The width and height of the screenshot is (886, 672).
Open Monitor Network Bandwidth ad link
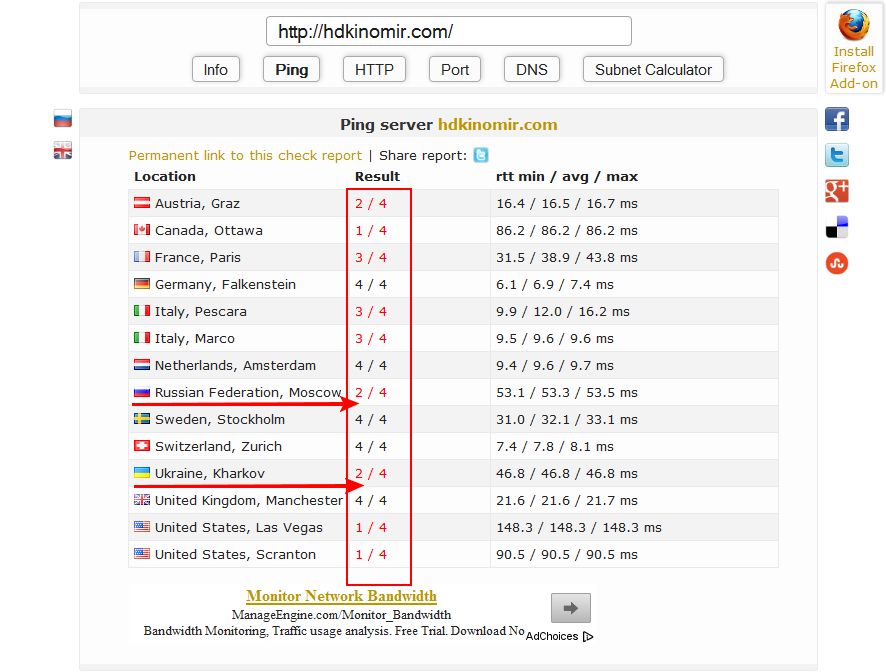pyautogui.click(x=341, y=596)
